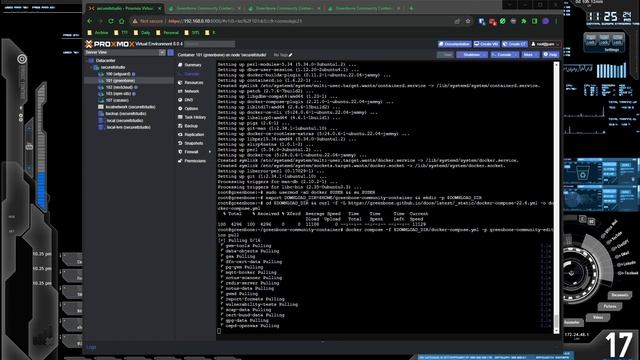Open Task History in container menu
The height and width of the screenshot is (360, 640).
(x=195, y=118)
